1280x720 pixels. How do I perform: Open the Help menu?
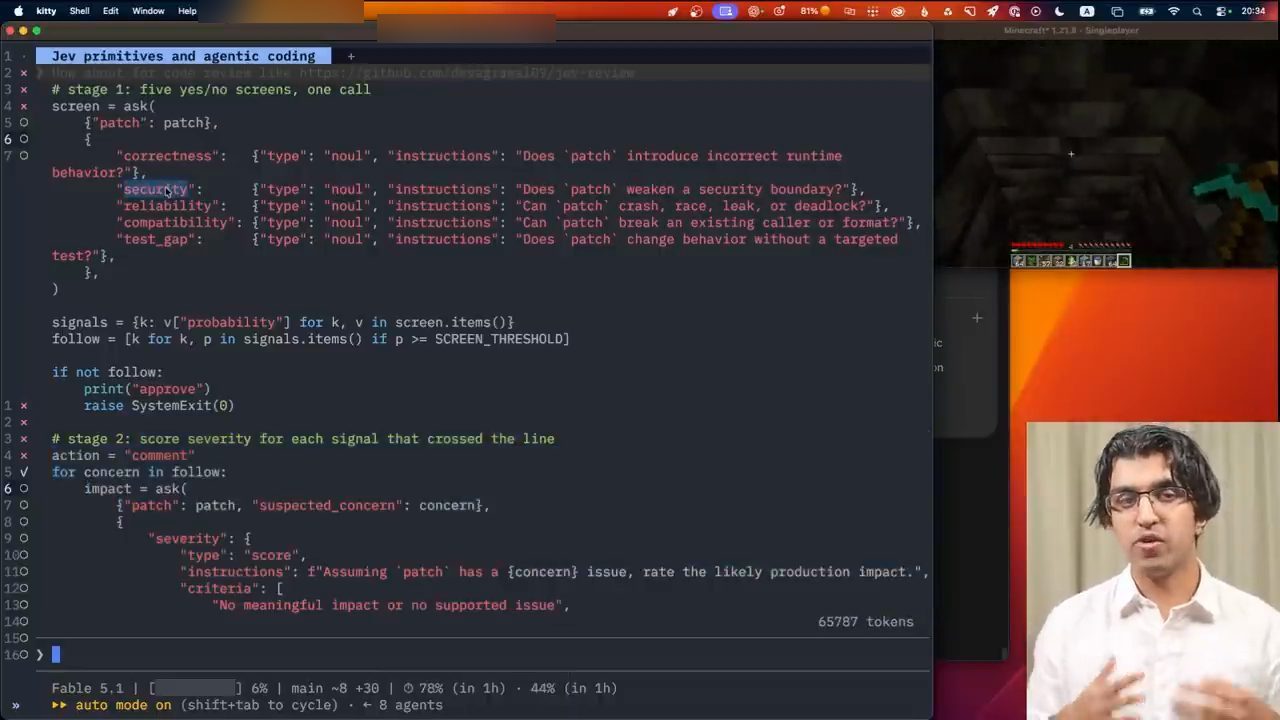click(x=187, y=11)
